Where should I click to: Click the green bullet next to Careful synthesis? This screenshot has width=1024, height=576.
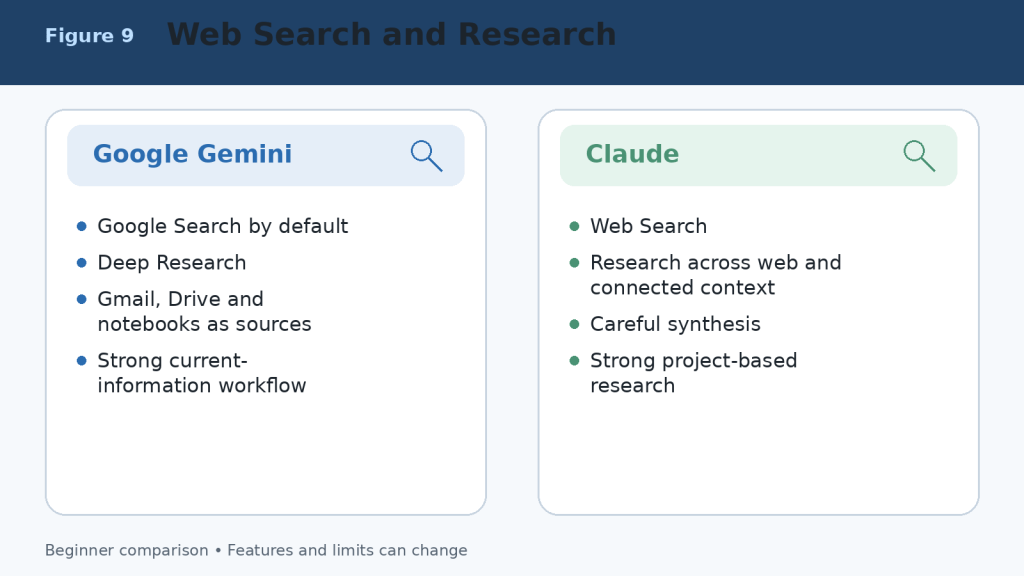(x=575, y=324)
